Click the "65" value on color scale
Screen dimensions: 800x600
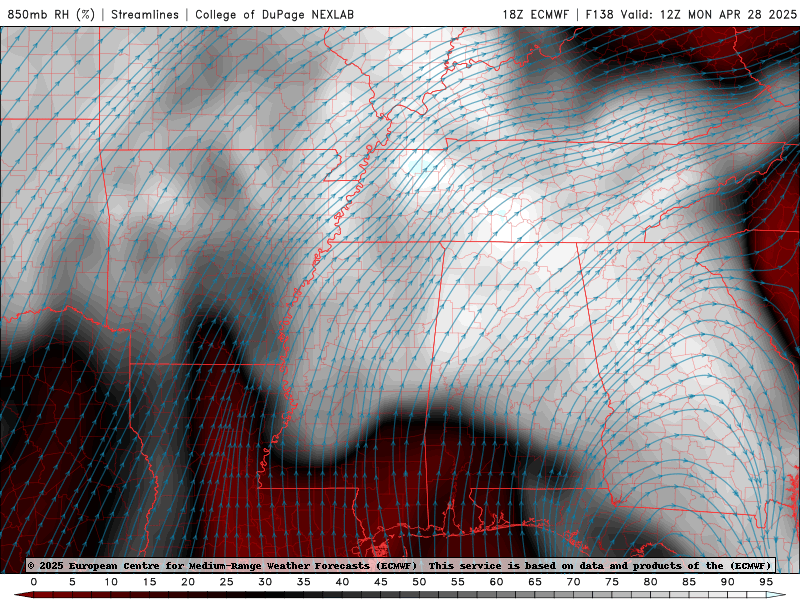(x=535, y=582)
